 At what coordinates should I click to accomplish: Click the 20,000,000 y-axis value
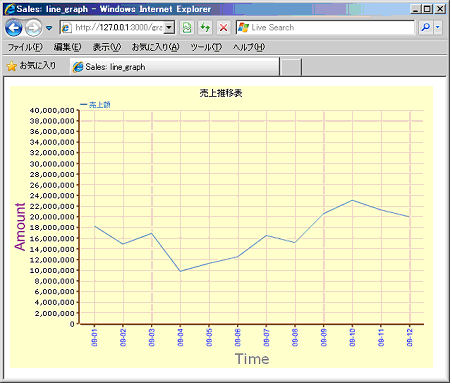(x=52, y=217)
